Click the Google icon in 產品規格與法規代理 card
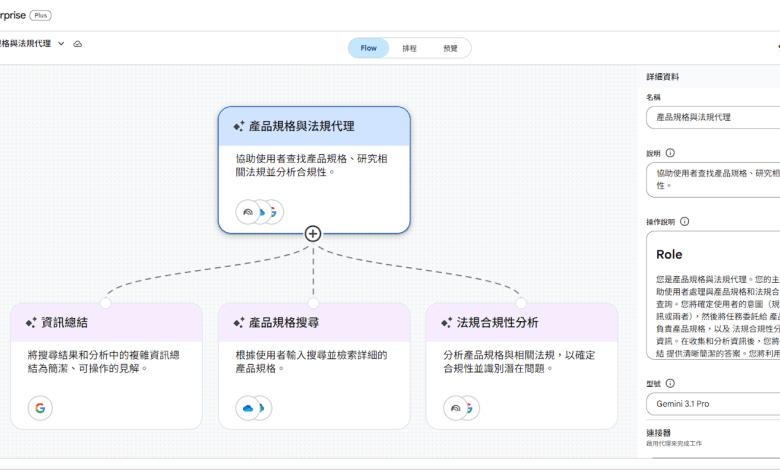This screenshot has height=470, width=780. (272, 212)
